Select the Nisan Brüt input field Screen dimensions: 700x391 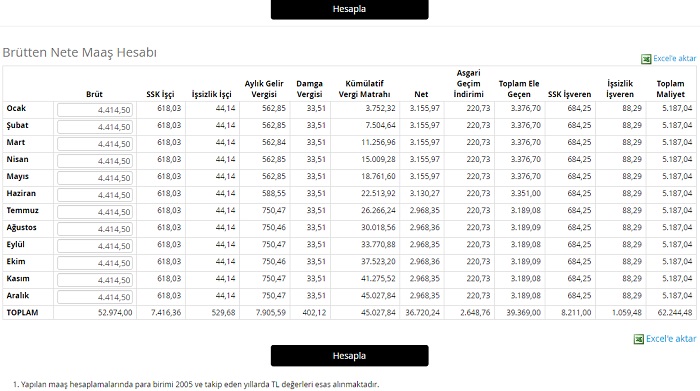(x=95, y=161)
